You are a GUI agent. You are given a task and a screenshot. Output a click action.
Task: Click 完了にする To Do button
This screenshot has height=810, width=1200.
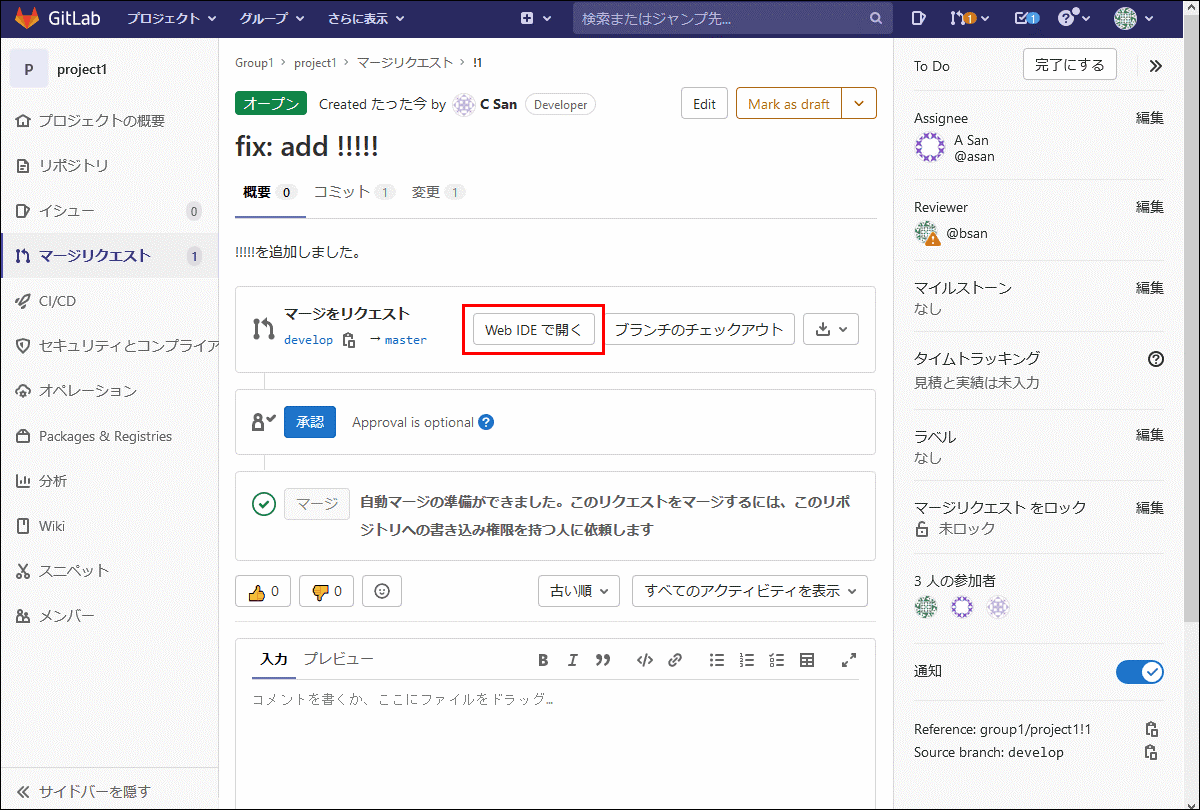click(x=1070, y=65)
